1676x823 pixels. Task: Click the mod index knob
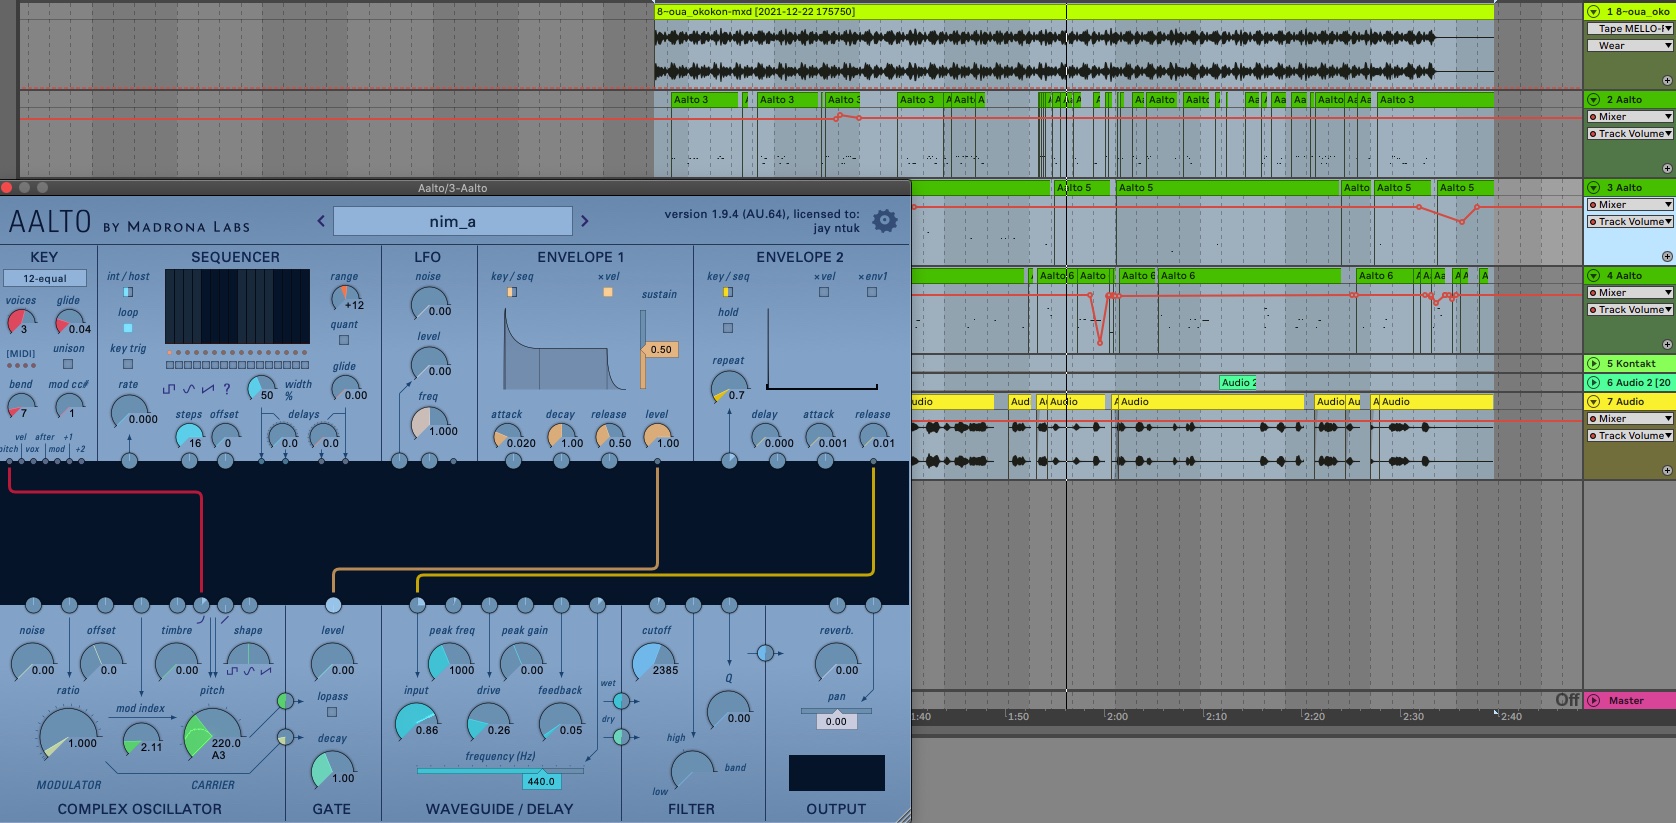pyautogui.click(x=141, y=740)
